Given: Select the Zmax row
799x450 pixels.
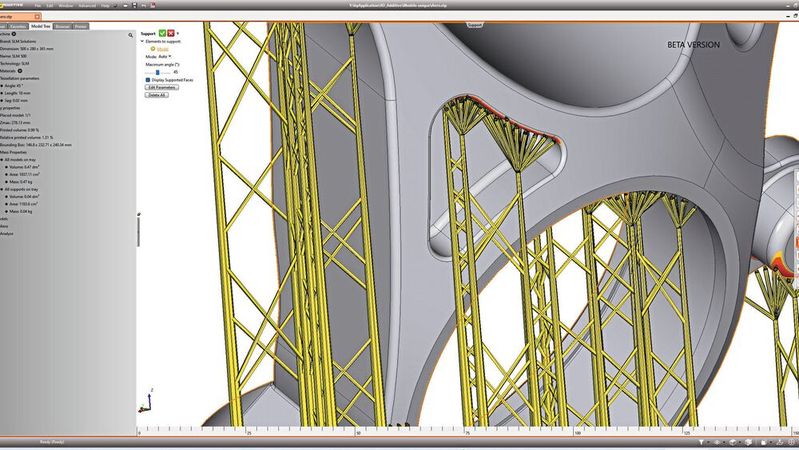Looking at the screenshot, I should coord(15,123).
